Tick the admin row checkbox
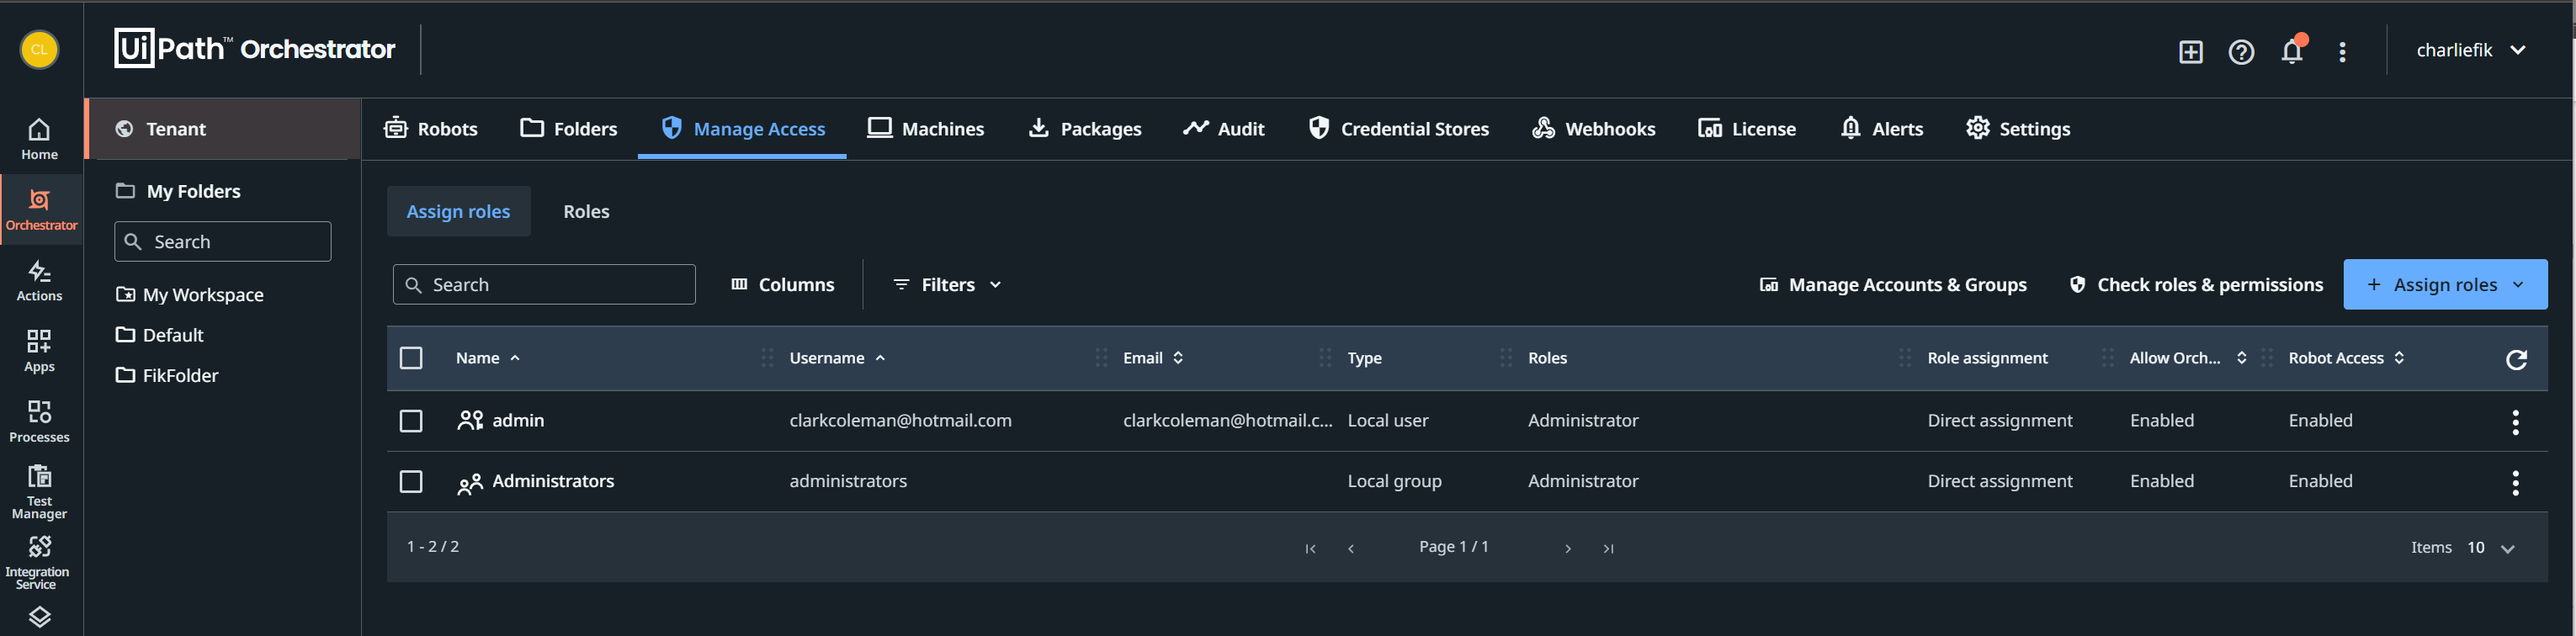2576x636 pixels. [411, 421]
